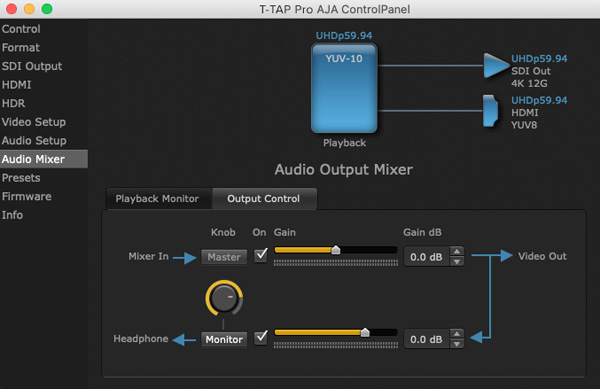Click the HDMI output connector icon
600x389 pixels.
coord(490,111)
